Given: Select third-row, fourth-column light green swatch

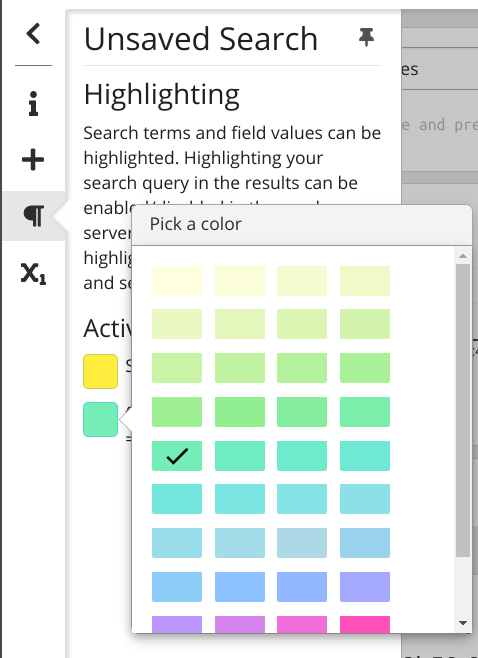Looking at the screenshot, I should pyautogui.click(x=365, y=368).
